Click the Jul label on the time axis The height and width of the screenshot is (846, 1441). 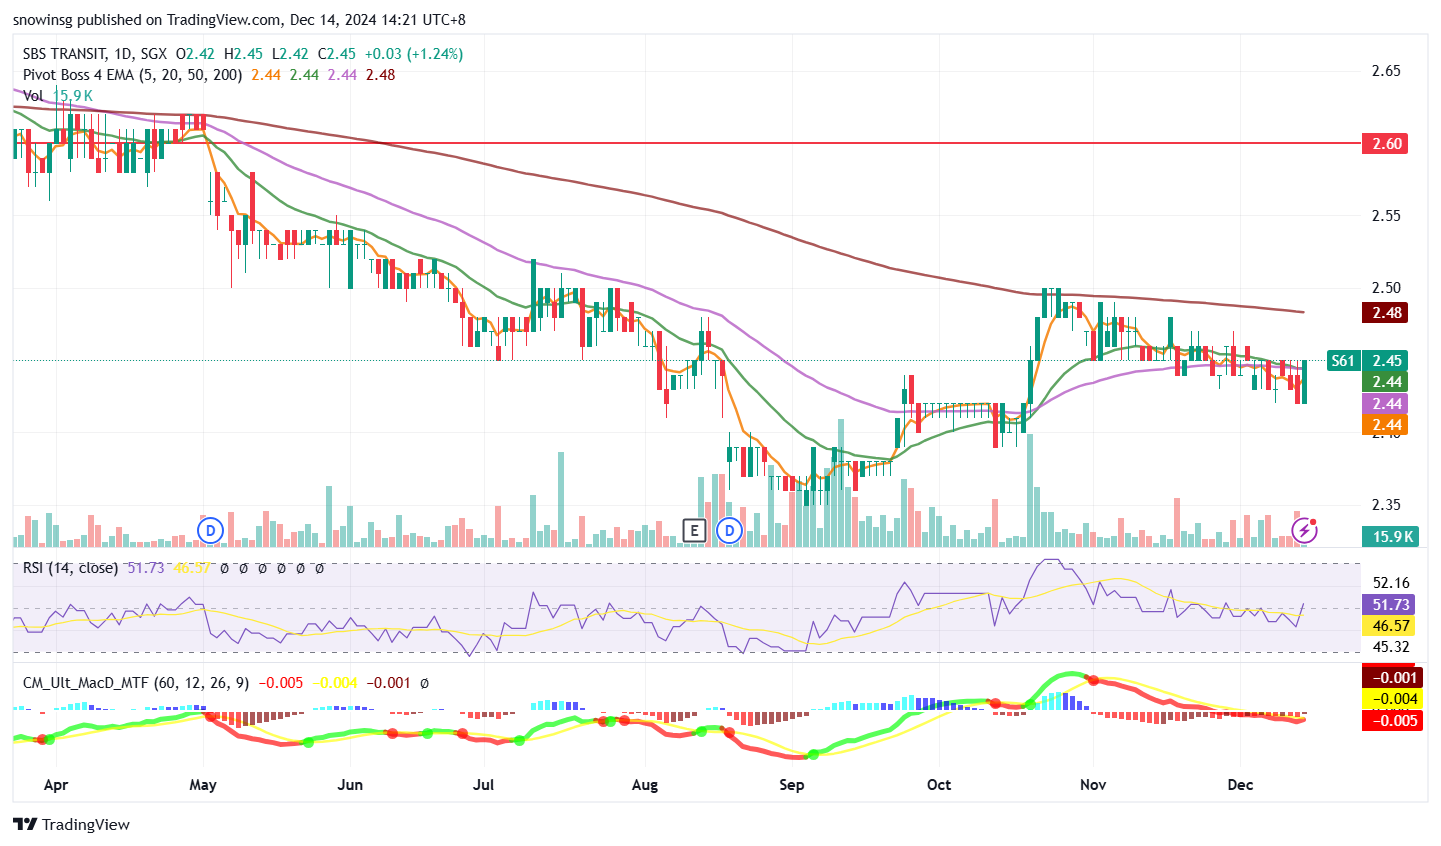pos(484,785)
